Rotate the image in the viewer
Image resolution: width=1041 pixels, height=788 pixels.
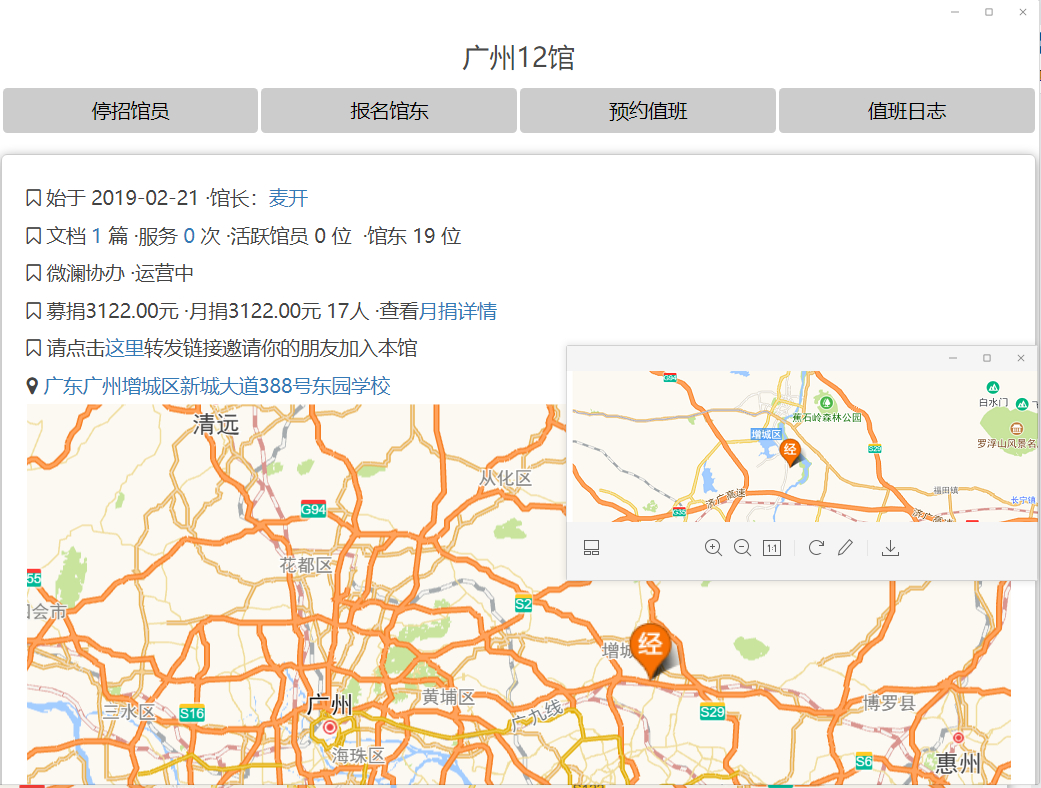click(x=816, y=548)
